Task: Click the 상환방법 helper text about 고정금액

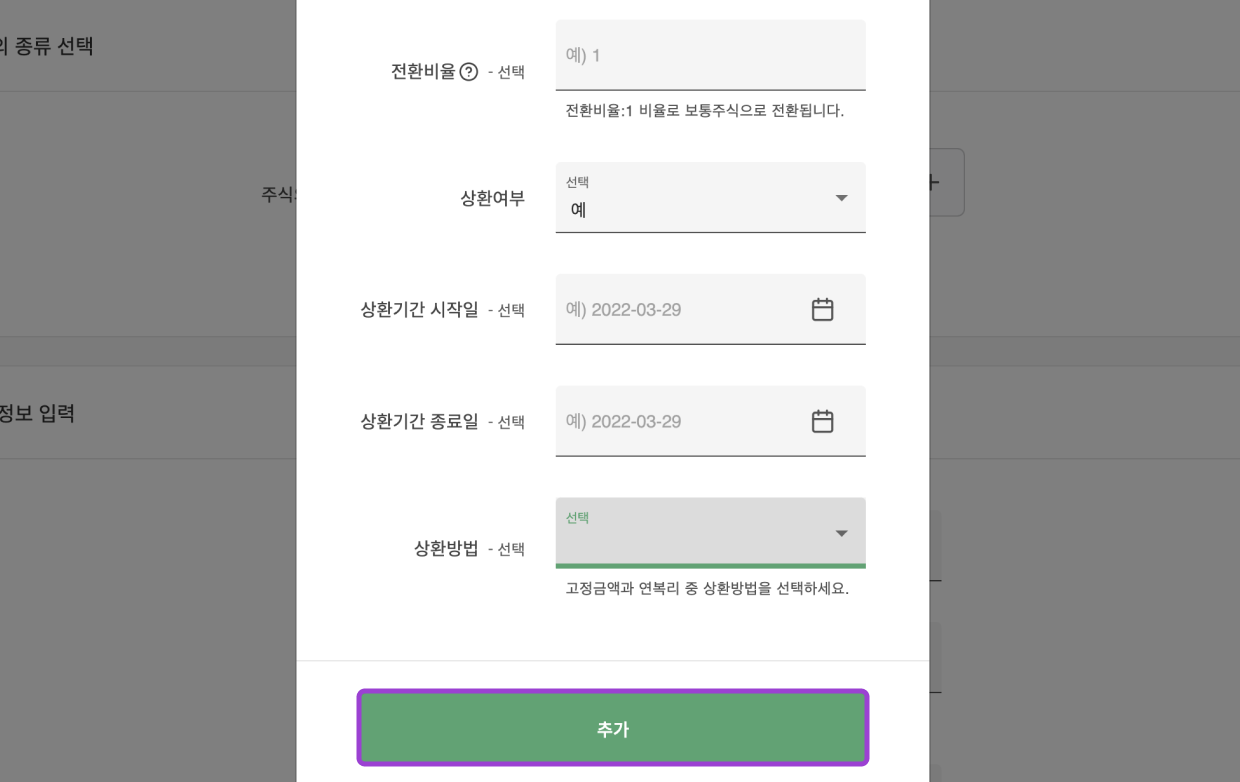Action: (x=706, y=588)
